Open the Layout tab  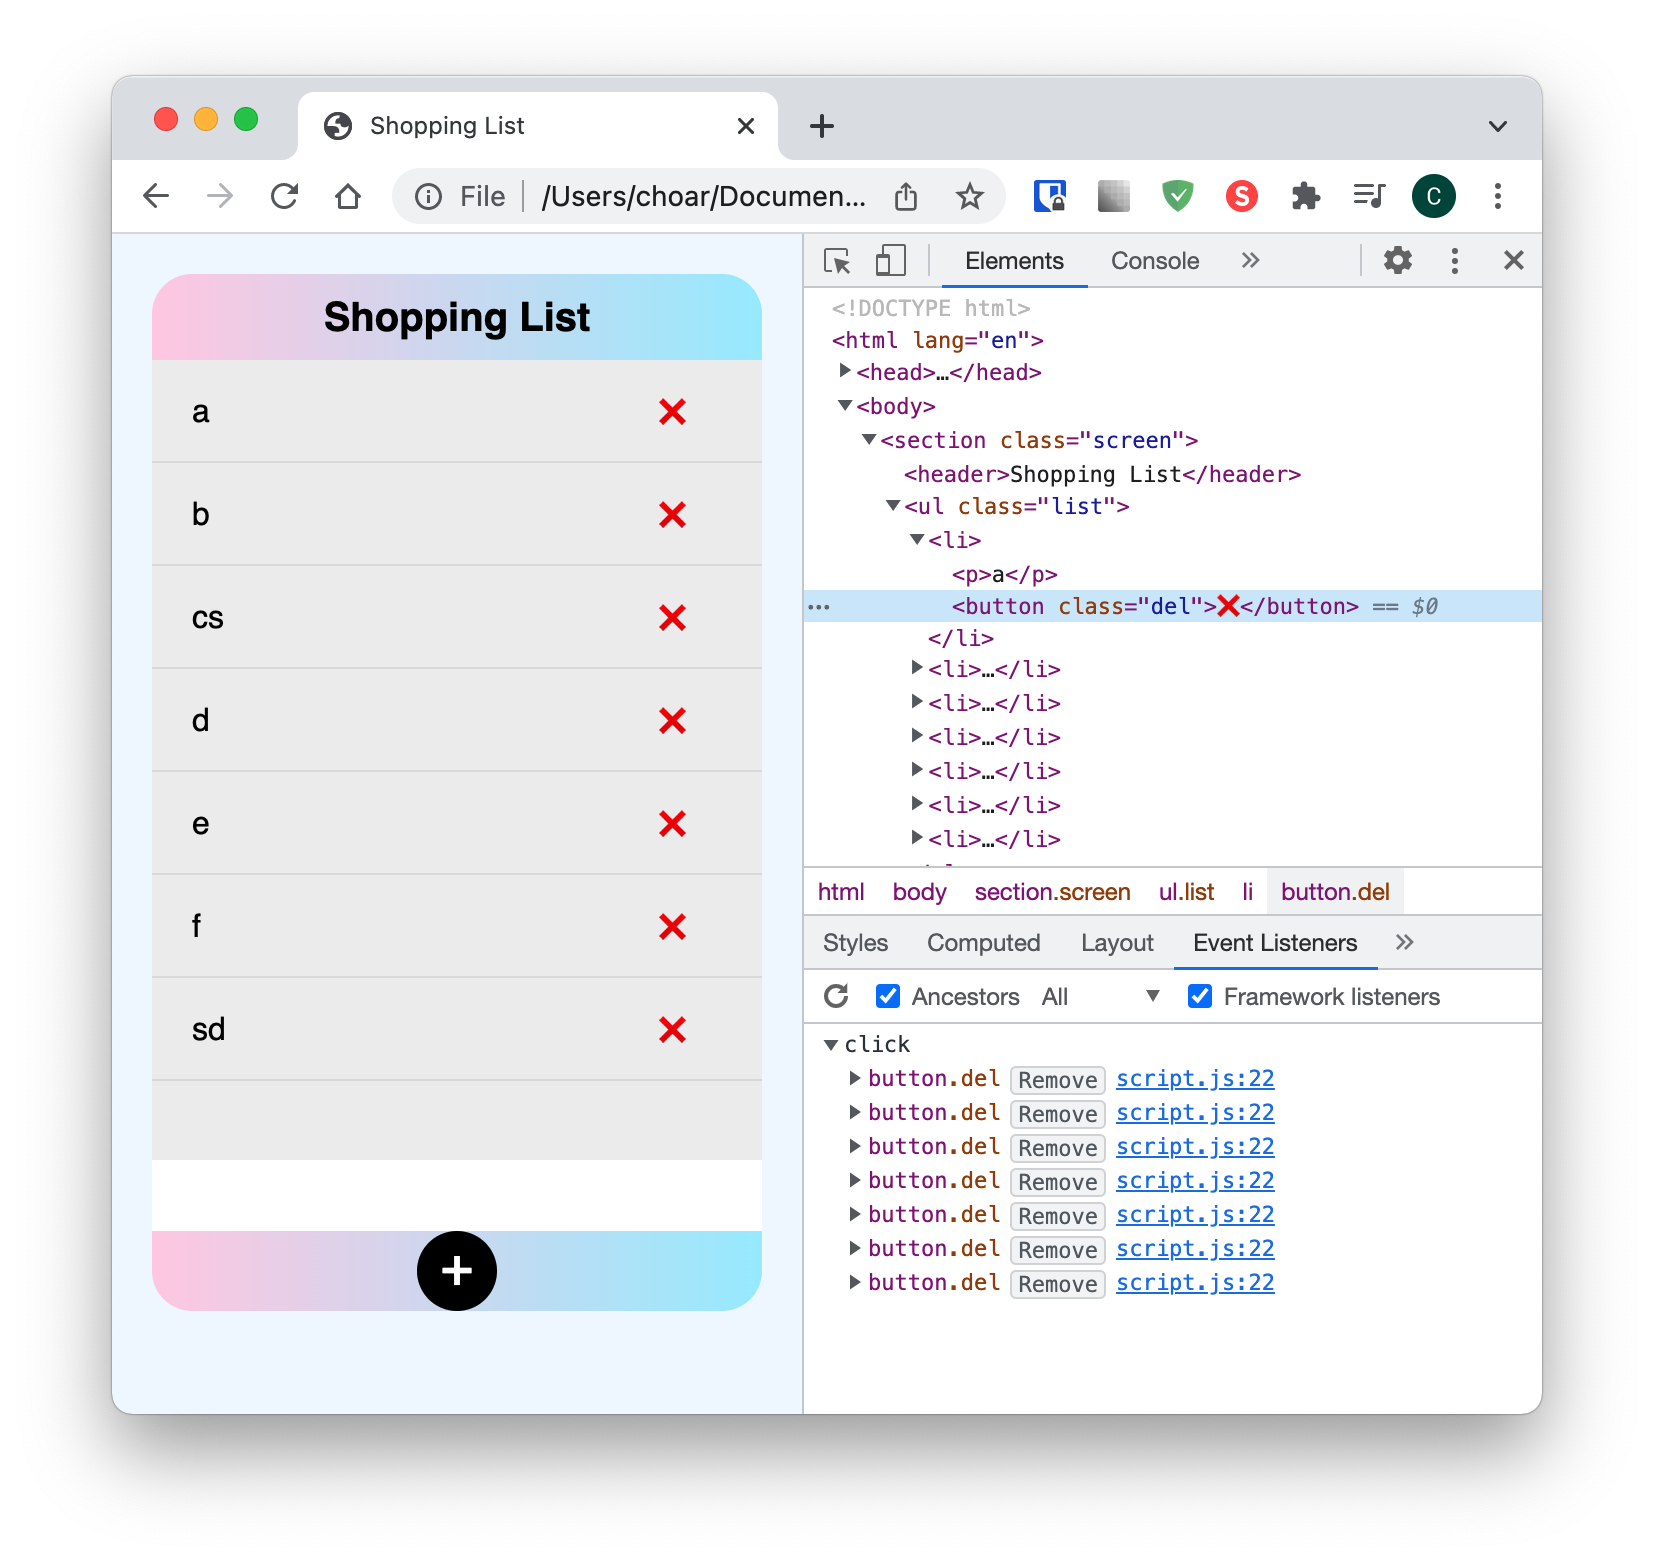pyautogui.click(x=1117, y=943)
